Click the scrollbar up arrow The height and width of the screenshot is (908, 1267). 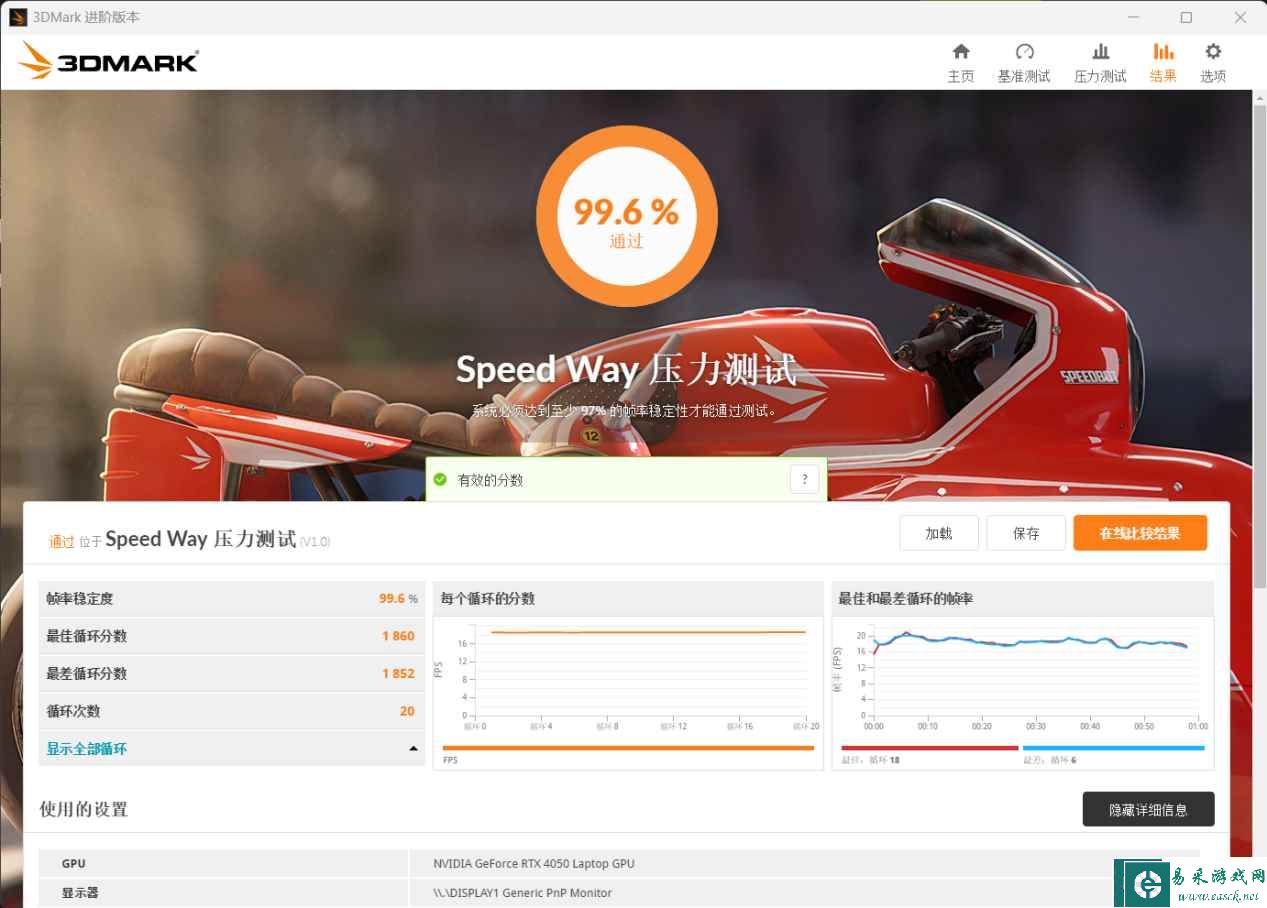pos(1259,96)
